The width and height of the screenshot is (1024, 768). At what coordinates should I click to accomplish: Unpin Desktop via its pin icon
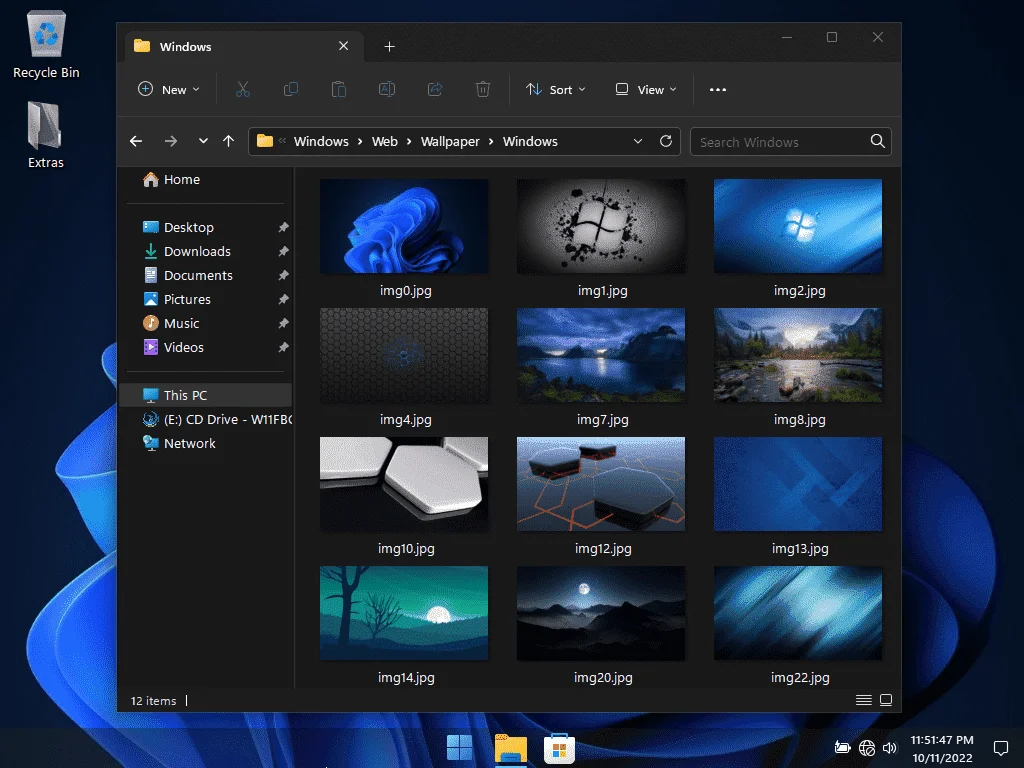point(283,227)
